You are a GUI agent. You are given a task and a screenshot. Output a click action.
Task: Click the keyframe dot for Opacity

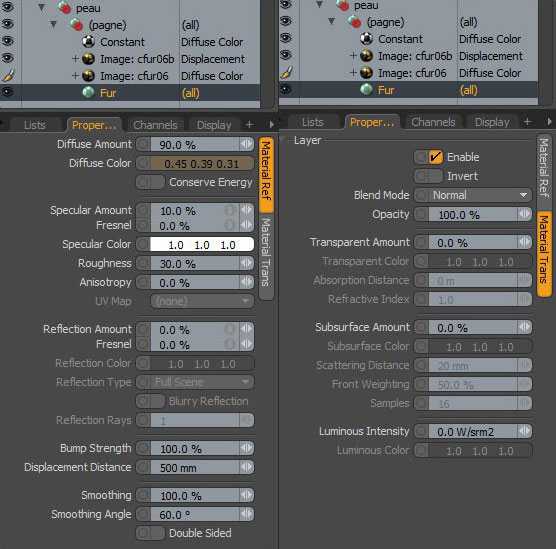click(x=421, y=214)
